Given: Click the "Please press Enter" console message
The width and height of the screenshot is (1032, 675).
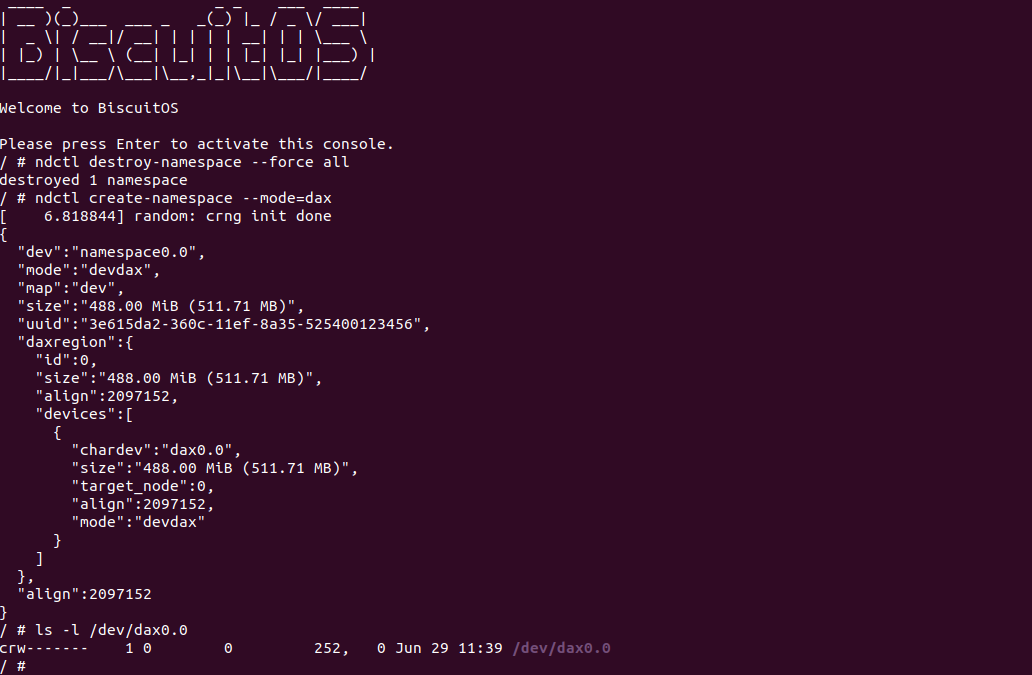Looking at the screenshot, I should (x=197, y=144).
